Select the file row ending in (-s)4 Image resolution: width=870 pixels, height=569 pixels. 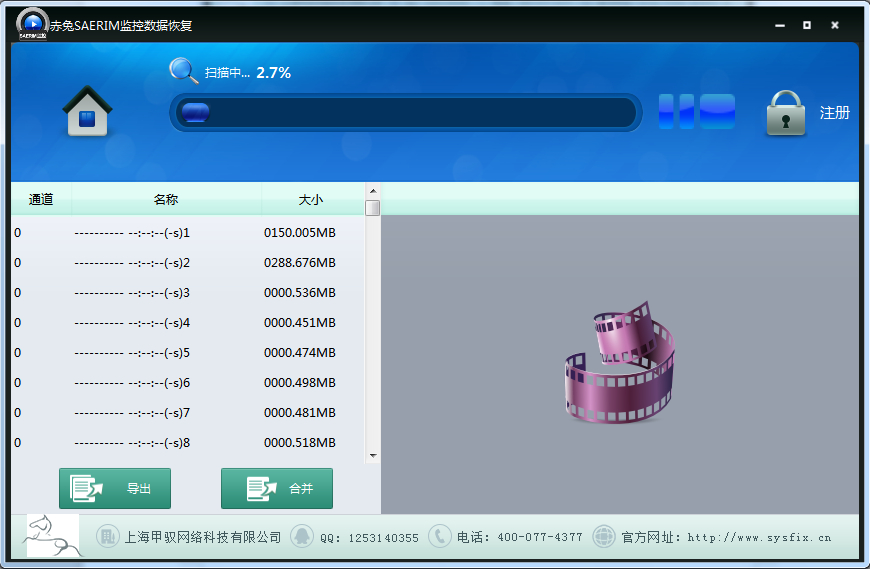188,322
